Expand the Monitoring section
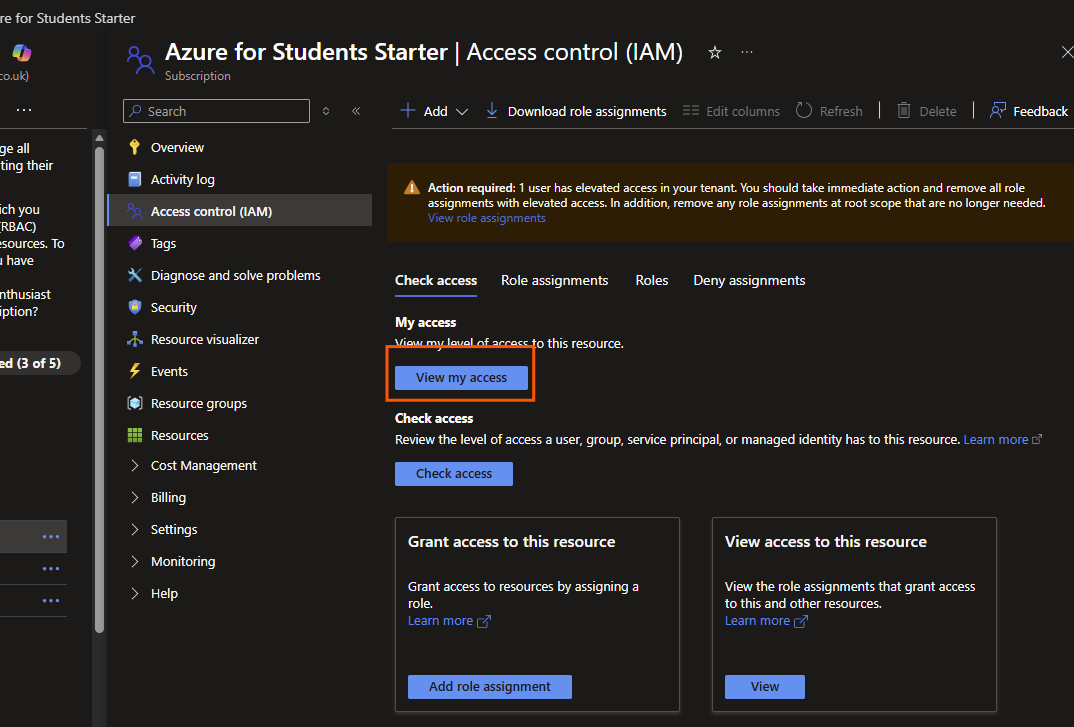This screenshot has height=727, width=1074. coord(135,561)
